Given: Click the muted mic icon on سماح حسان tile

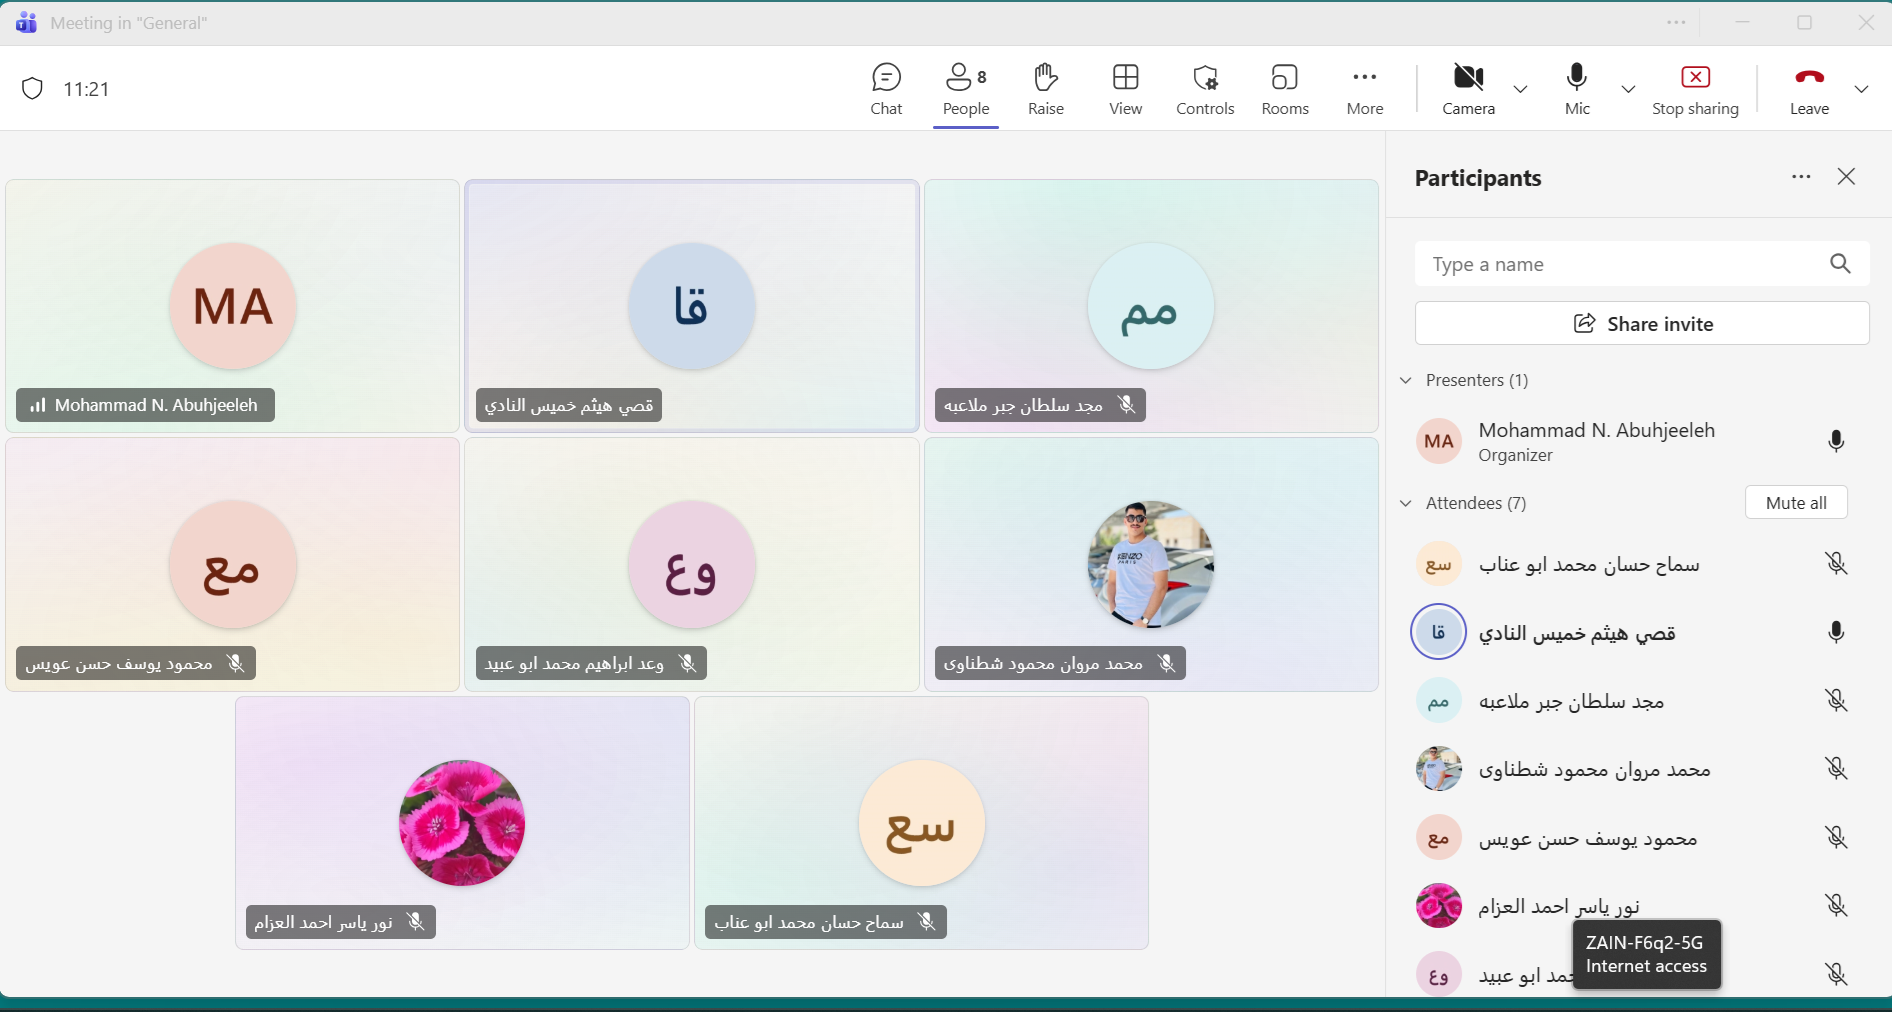Looking at the screenshot, I should [x=927, y=922].
